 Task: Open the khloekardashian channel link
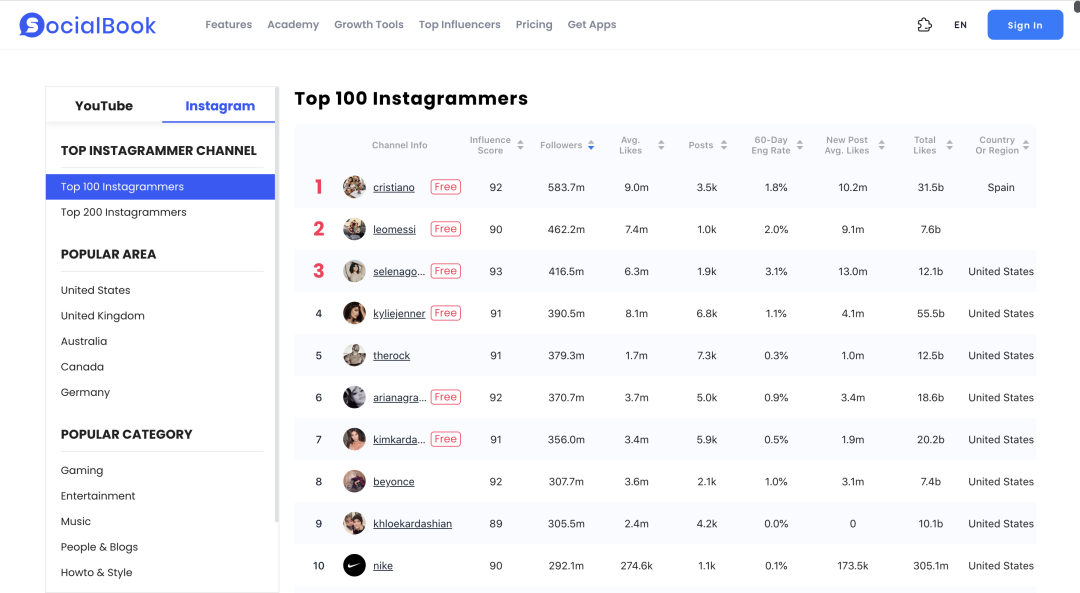(413, 523)
